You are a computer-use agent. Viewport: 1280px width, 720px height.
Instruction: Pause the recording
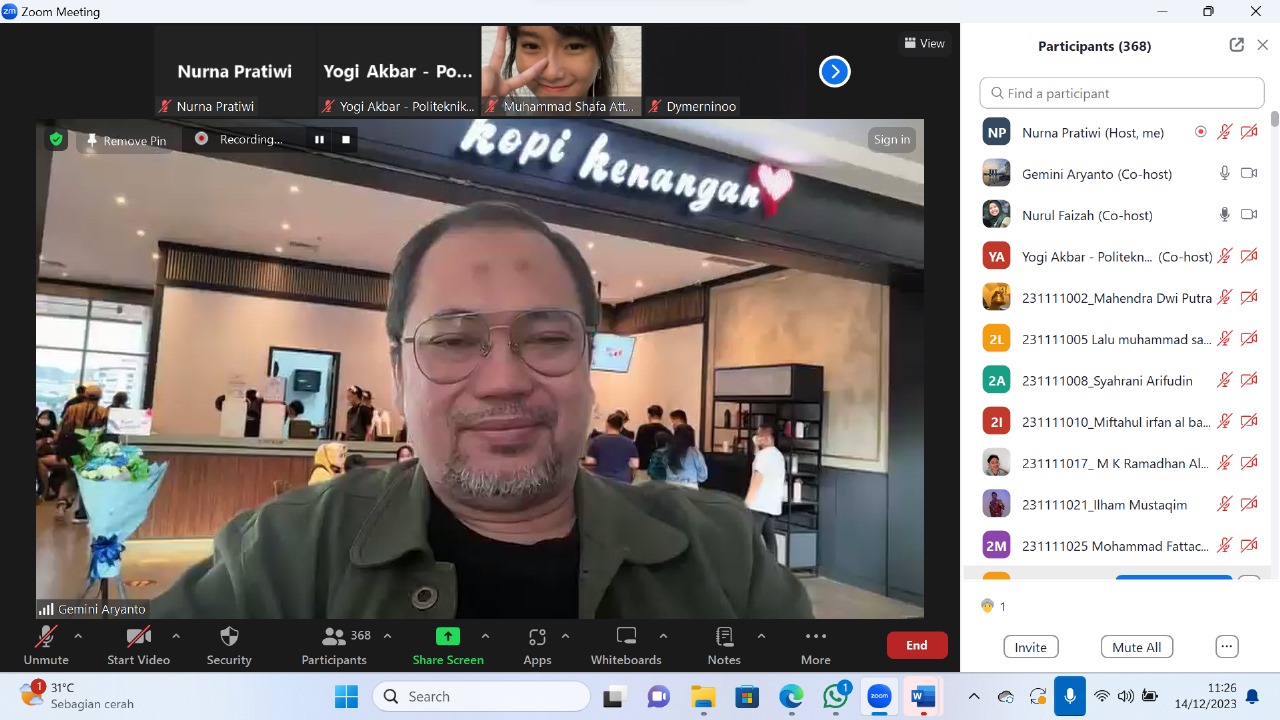[x=320, y=140]
